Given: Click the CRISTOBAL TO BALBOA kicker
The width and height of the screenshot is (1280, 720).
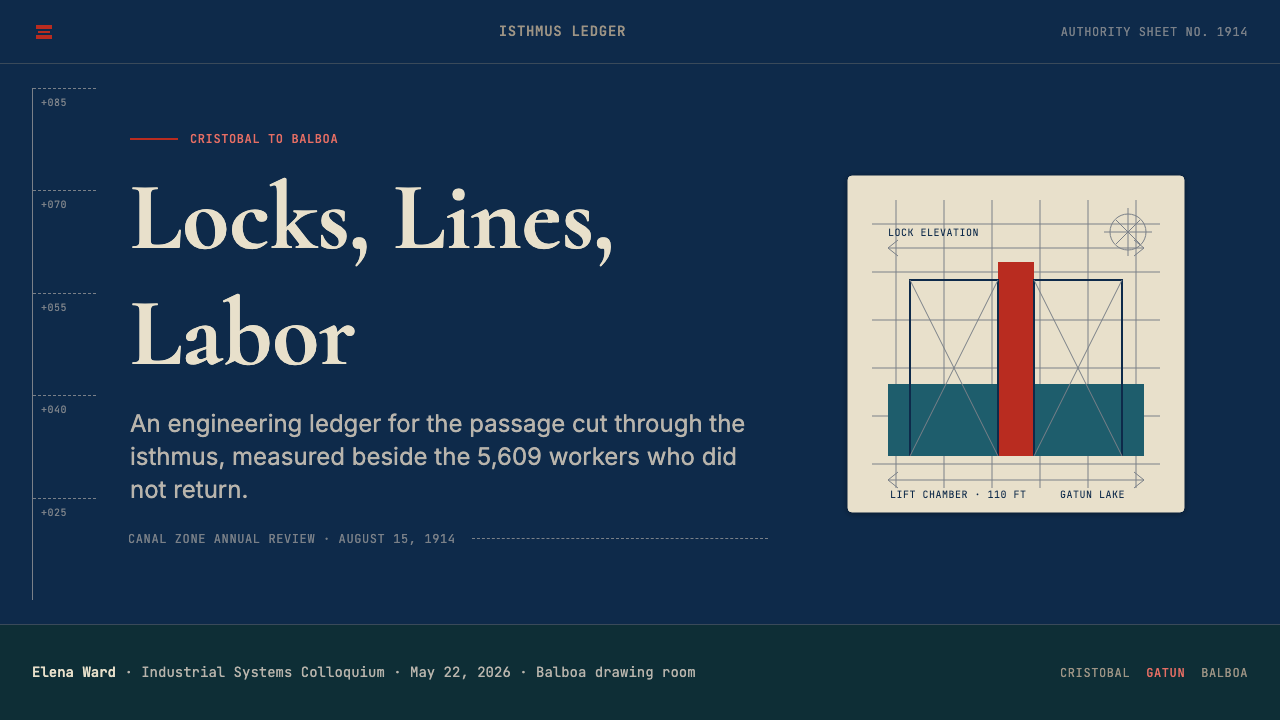Looking at the screenshot, I should point(264,139).
